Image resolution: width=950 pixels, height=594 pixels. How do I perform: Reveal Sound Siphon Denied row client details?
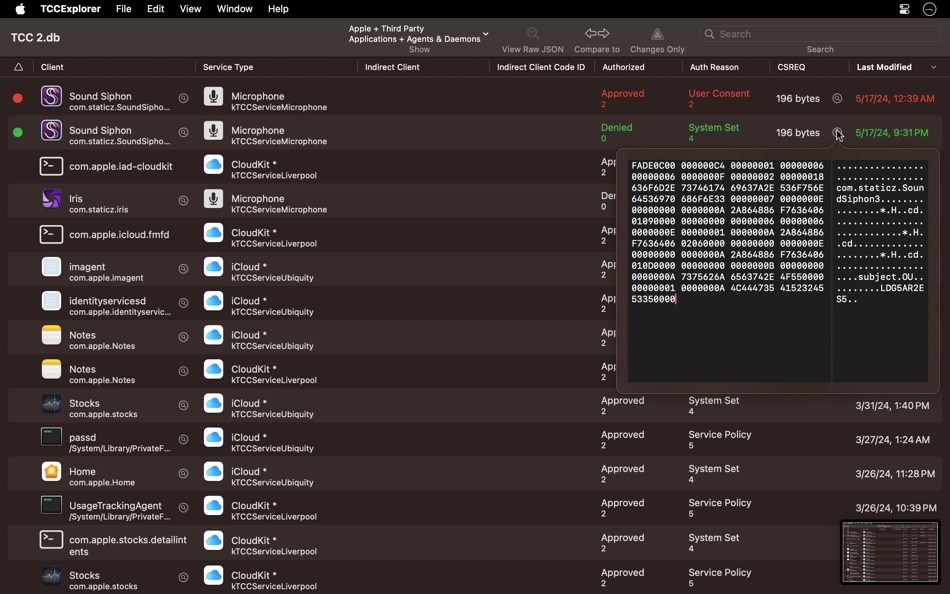coord(183,132)
